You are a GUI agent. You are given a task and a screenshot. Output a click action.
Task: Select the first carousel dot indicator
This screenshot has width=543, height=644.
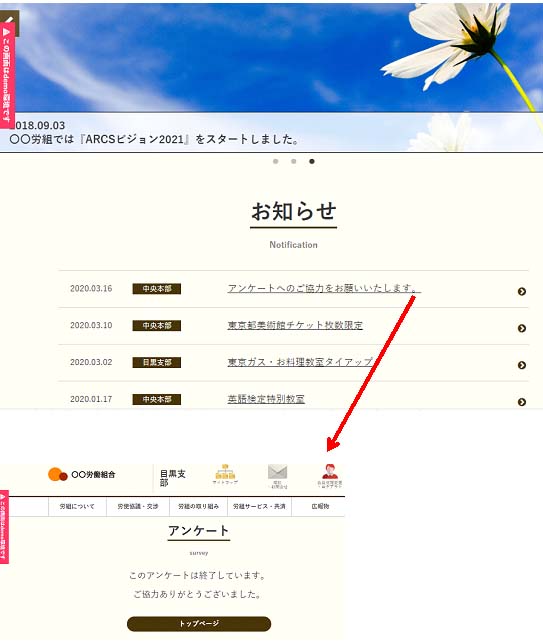tap(276, 161)
